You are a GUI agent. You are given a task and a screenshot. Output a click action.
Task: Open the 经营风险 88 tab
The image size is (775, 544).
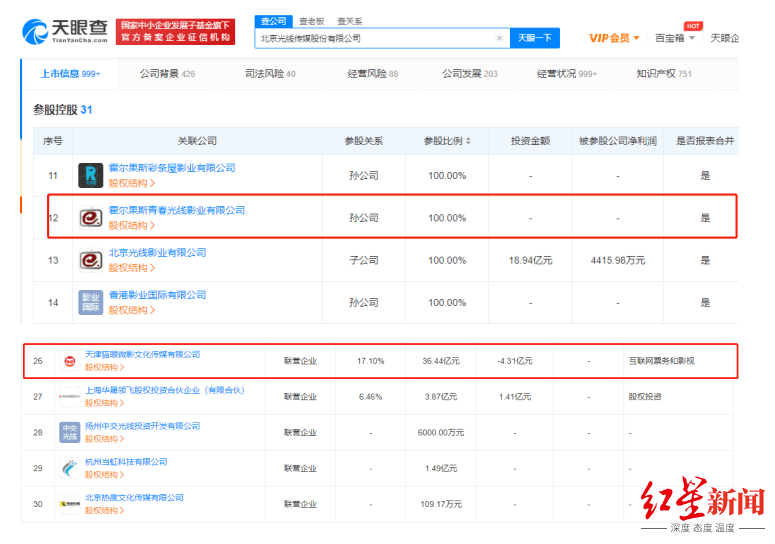373,74
